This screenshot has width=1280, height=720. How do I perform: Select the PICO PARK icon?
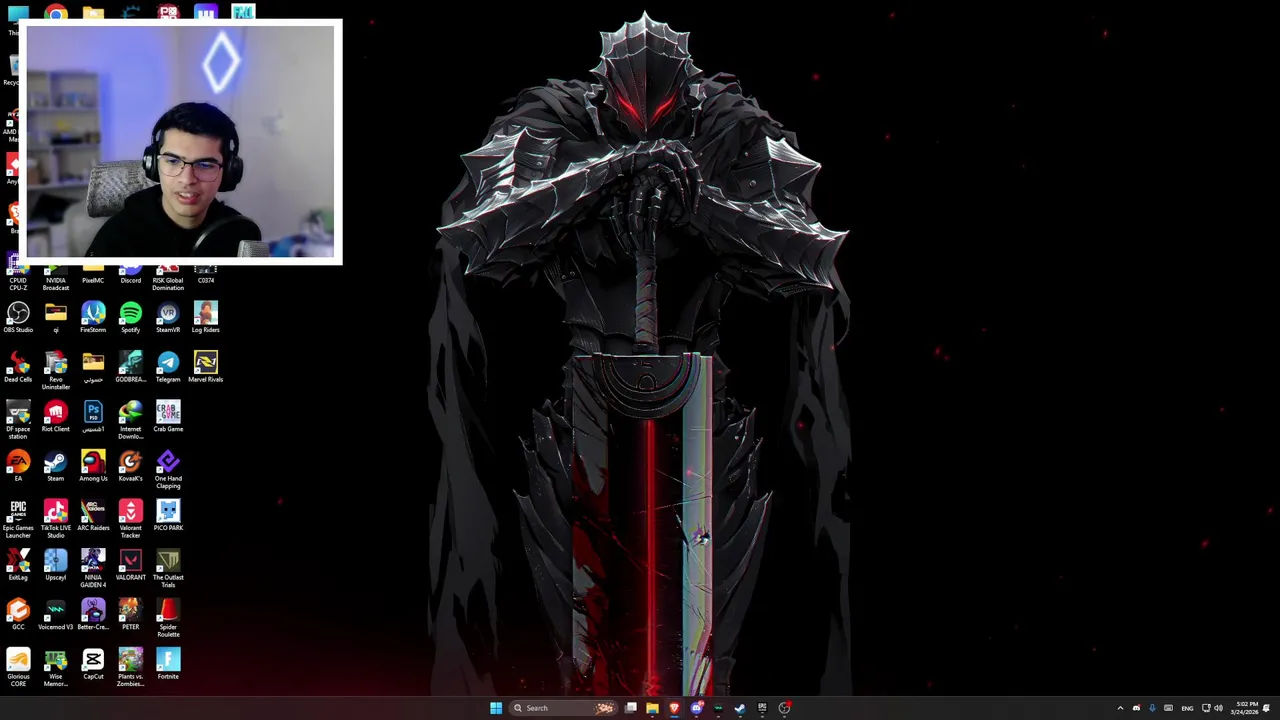pyautogui.click(x=168, y=513)
